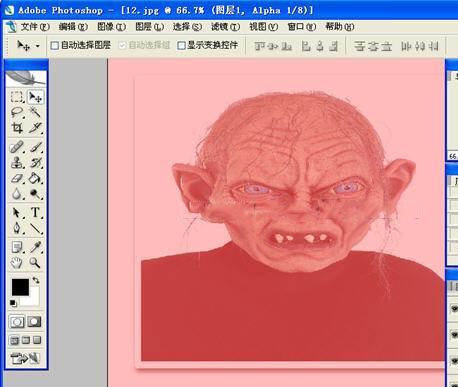This screenshot has width=458, height=387.
Task: Select the Pen tool
Action: coord(17,228)
